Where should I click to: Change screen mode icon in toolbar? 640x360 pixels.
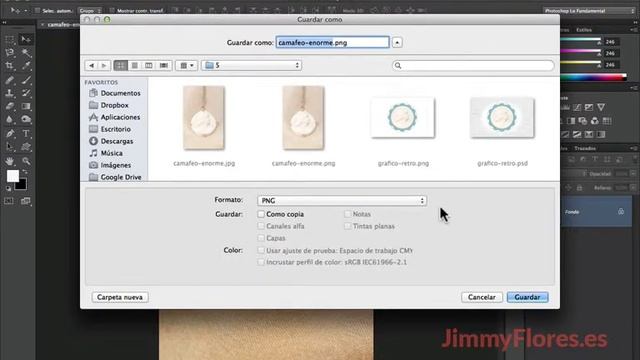pos(26,201)
